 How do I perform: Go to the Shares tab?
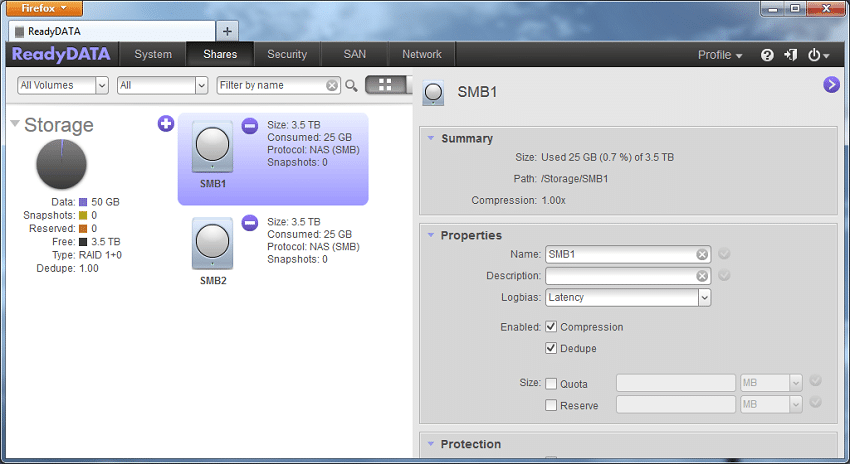pos(220,54)
